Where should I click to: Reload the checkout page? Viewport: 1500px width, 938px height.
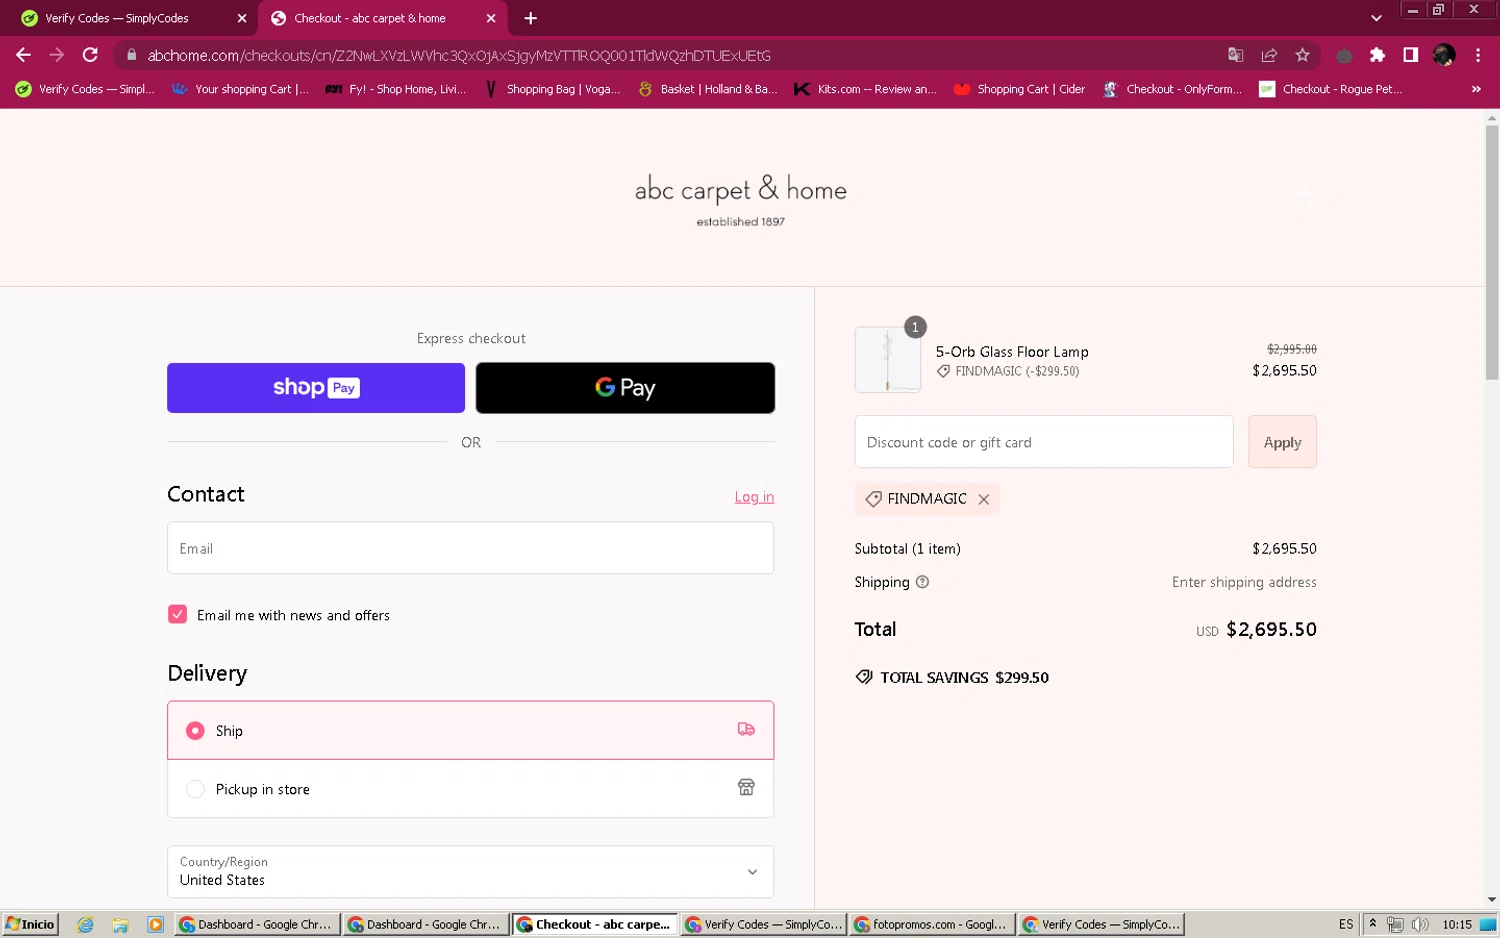90,55
